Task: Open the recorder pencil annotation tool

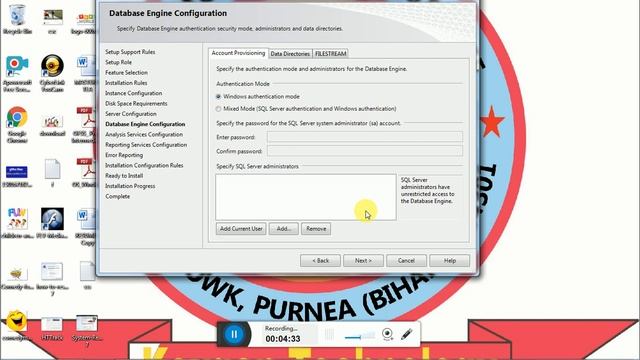Action: click(x=406, y=334)
